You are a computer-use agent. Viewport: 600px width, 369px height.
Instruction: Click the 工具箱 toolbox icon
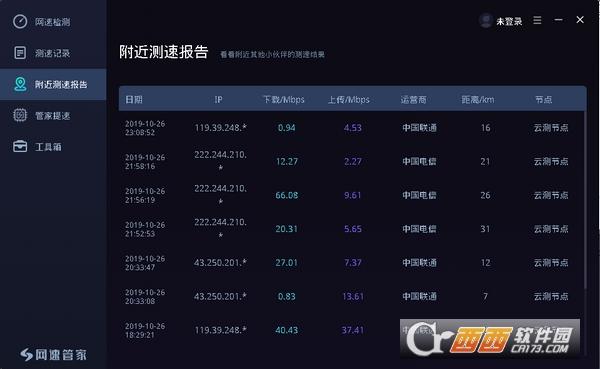click(20, 147)
